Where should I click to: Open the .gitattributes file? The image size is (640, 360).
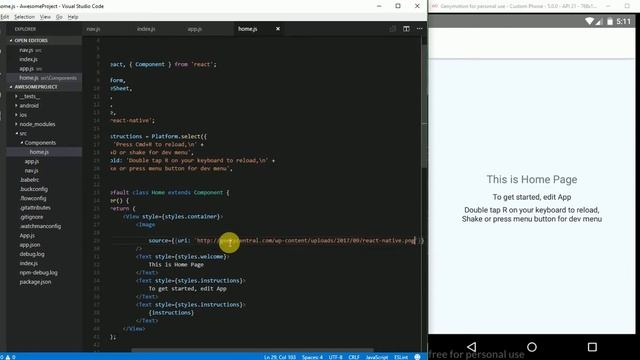coord(35,208)
